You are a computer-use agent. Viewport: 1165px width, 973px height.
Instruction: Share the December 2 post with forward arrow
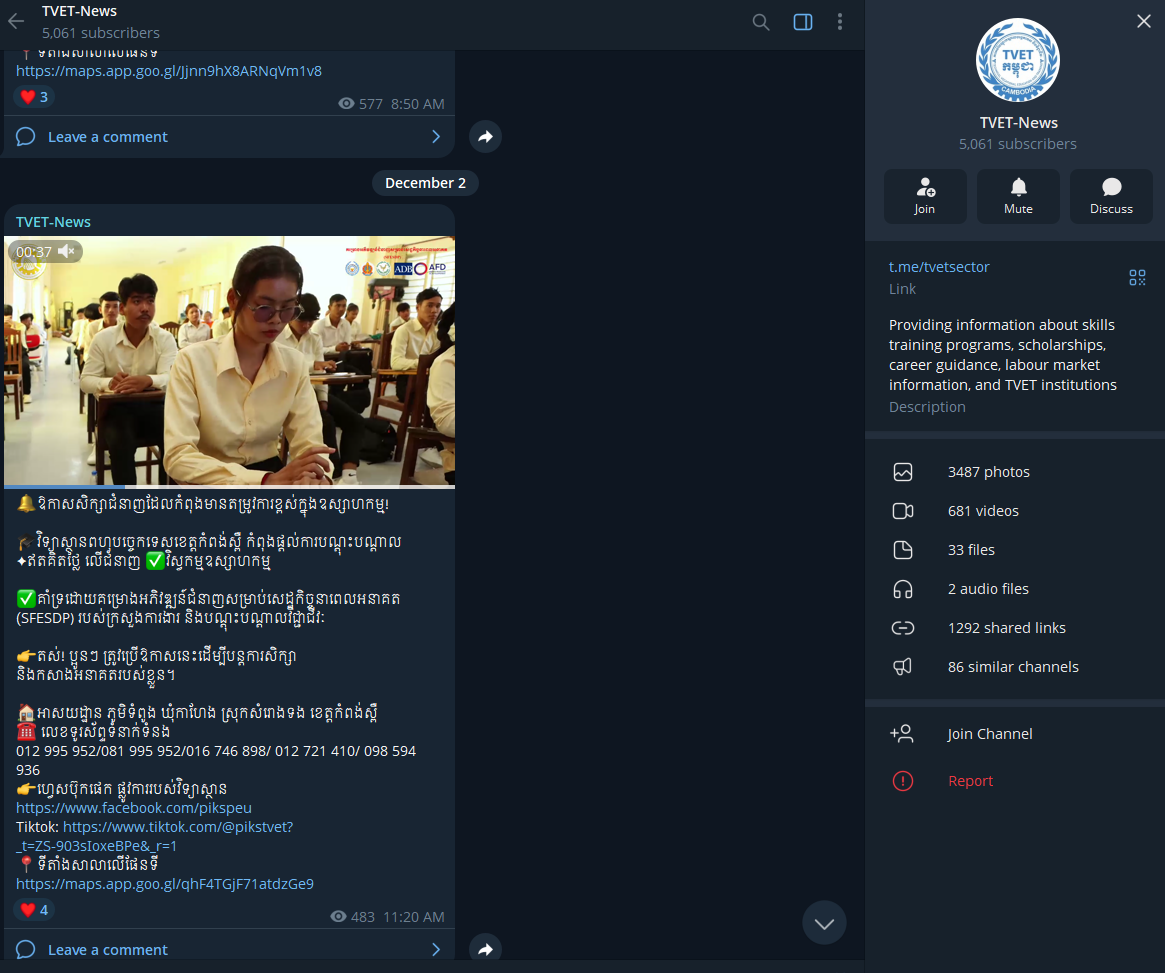point(485,949)
